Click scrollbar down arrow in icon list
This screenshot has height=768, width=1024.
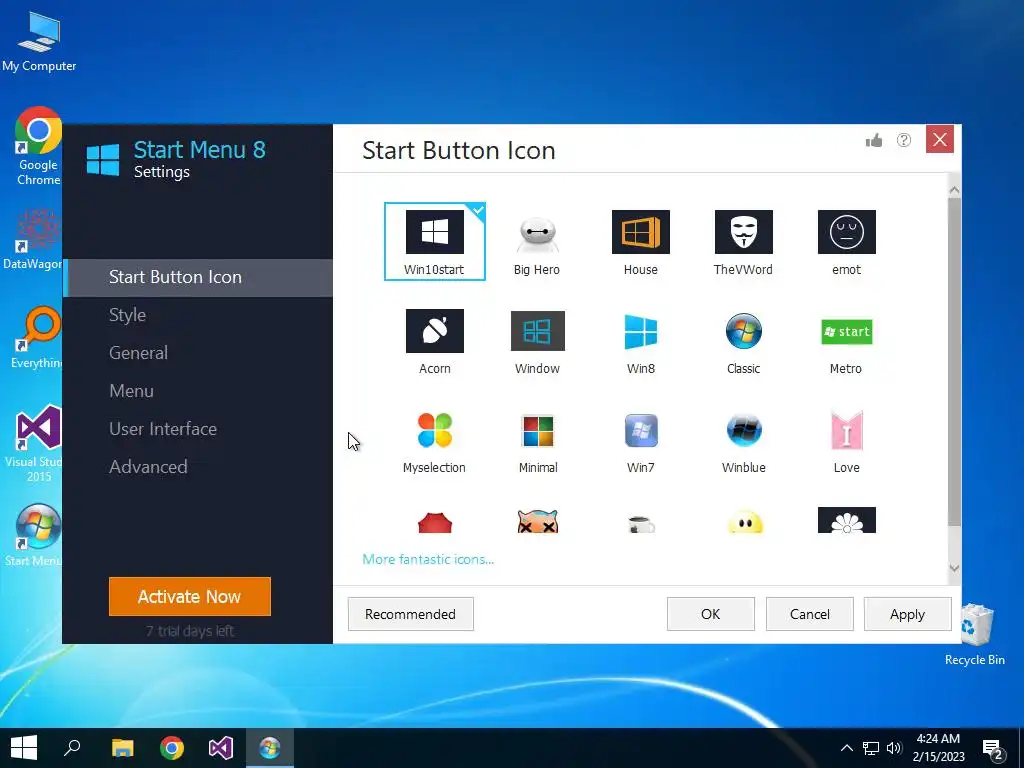click(954, 568)
